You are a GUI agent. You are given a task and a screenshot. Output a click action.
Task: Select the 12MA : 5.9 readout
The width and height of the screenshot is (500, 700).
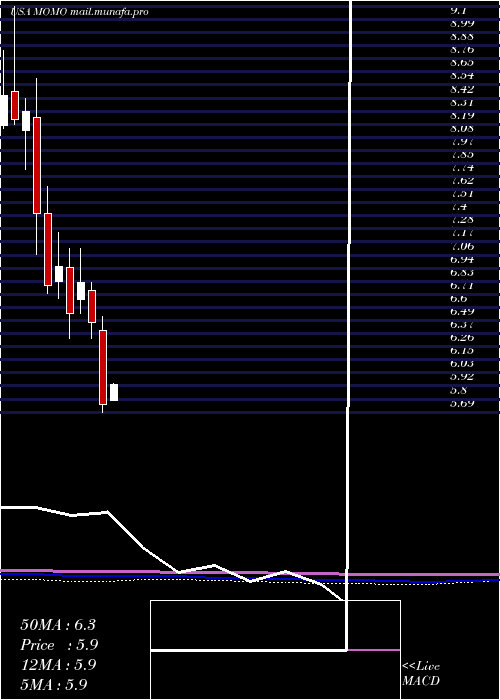58,665
